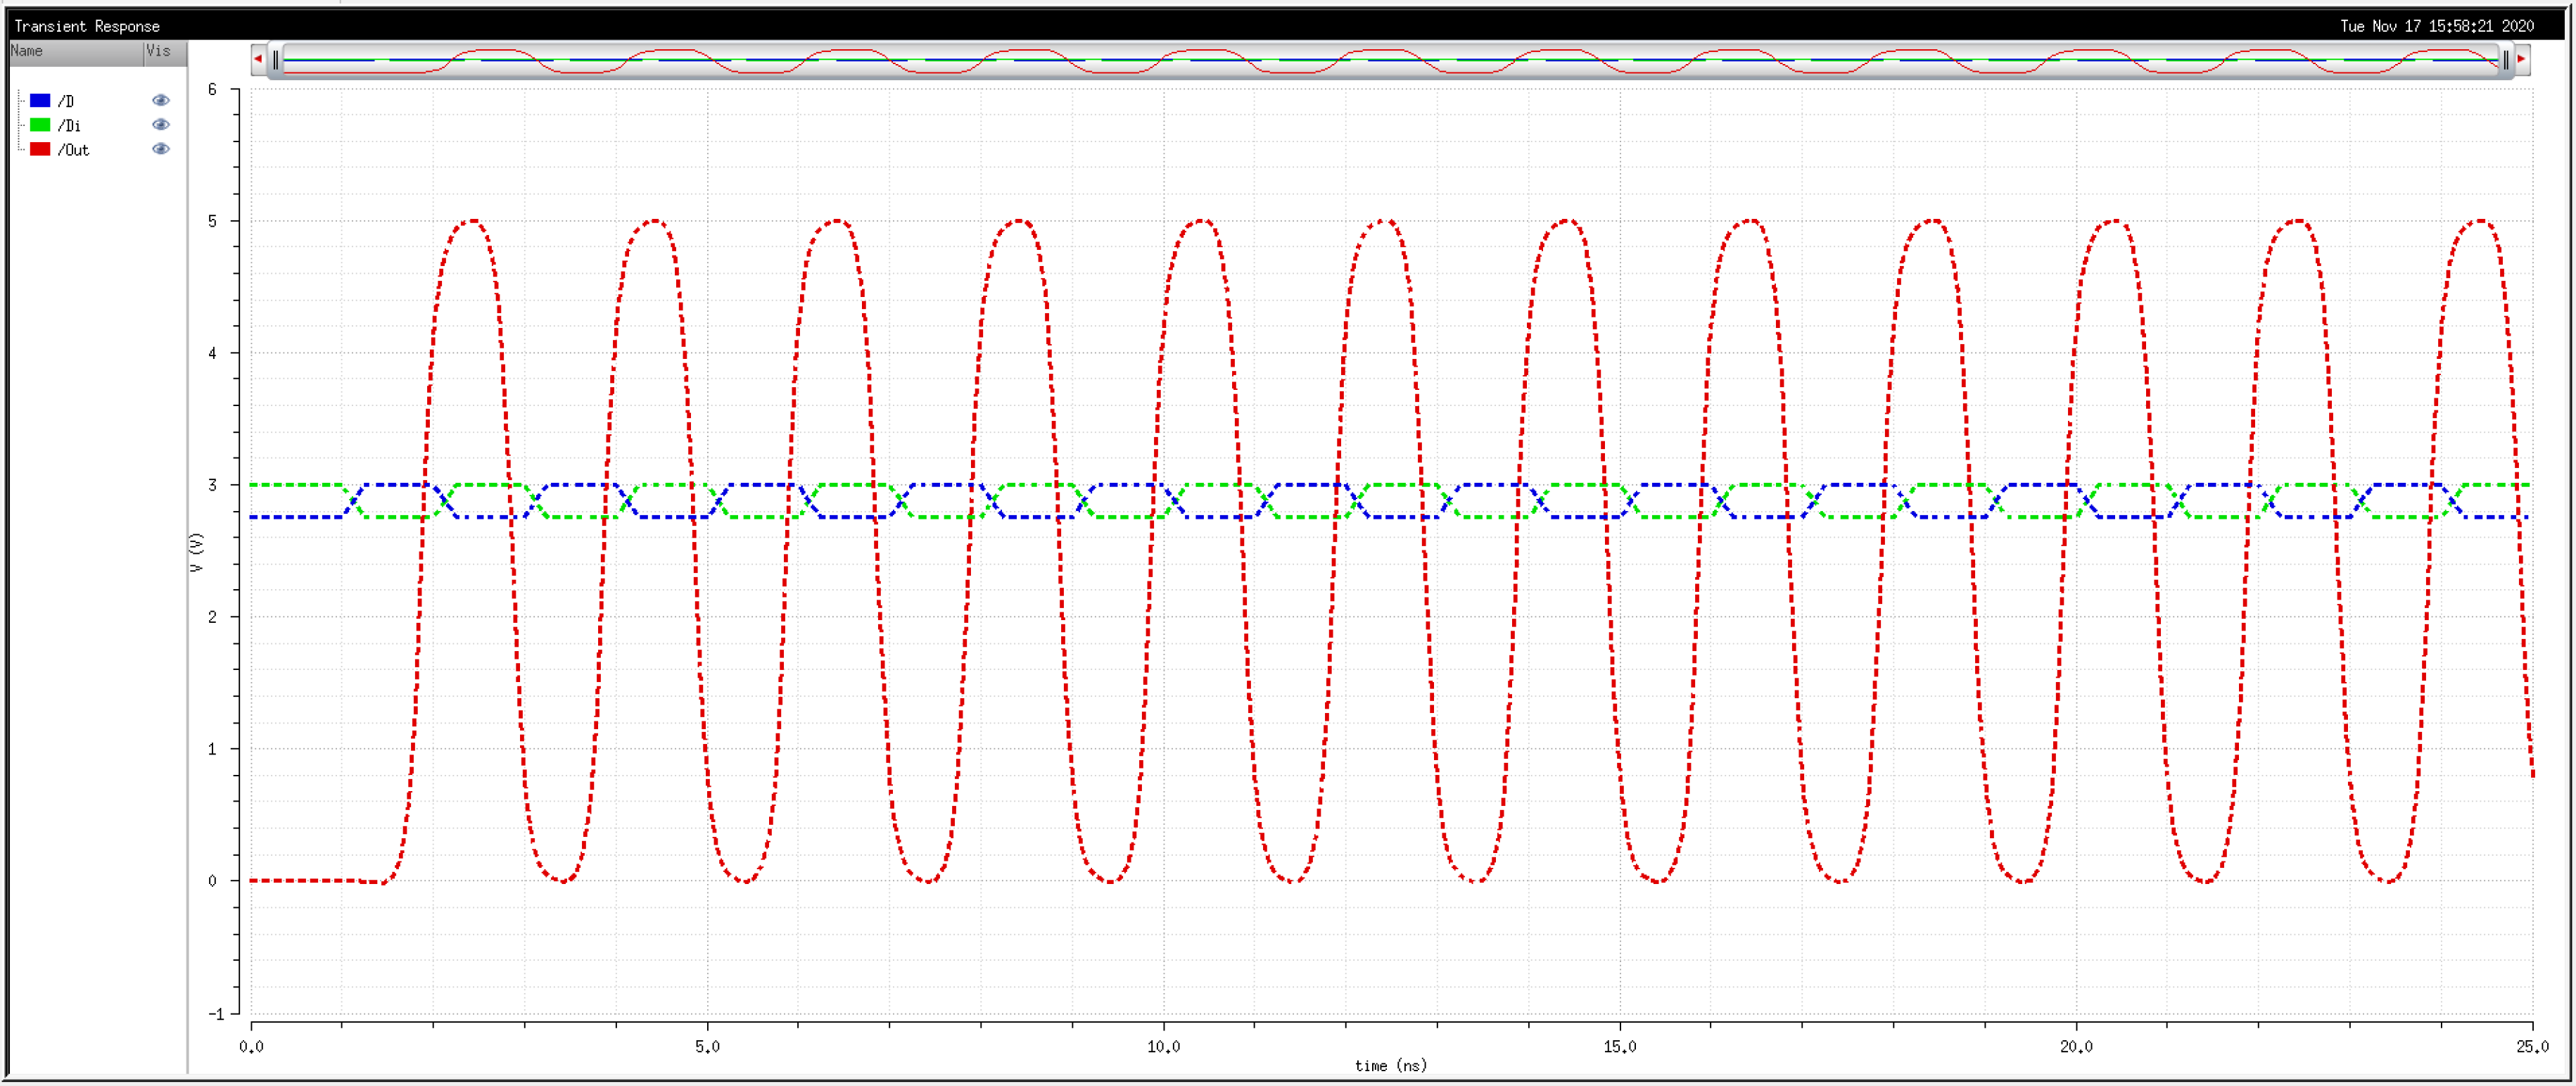Select the /Out signal name in legend
The height and width of the screenshot is (1086, 2576).
(x=73, y=150)
